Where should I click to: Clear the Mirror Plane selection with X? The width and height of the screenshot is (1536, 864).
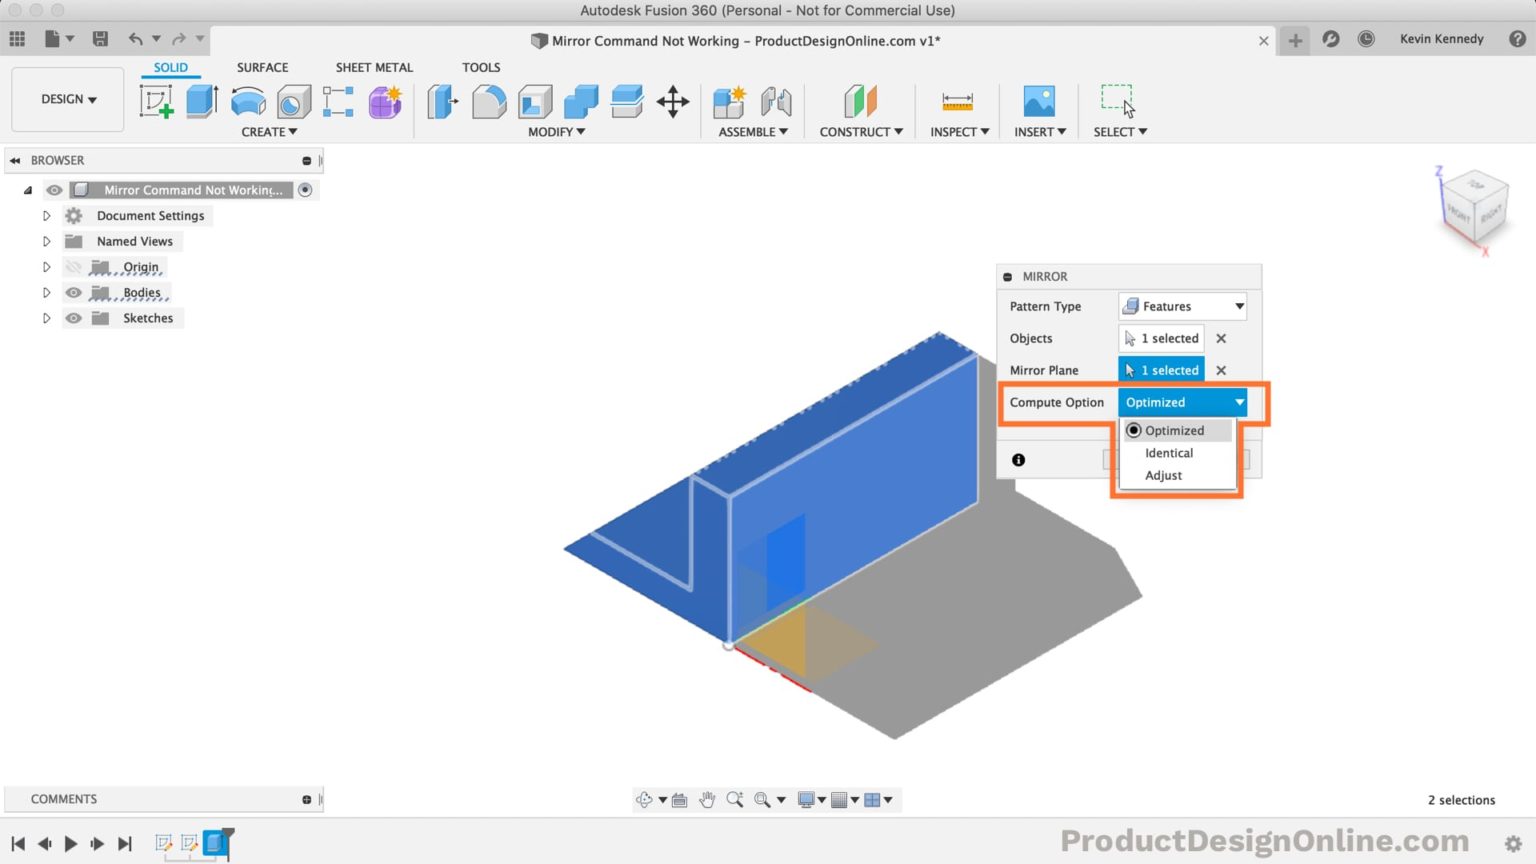click(x=1220, y=370)
